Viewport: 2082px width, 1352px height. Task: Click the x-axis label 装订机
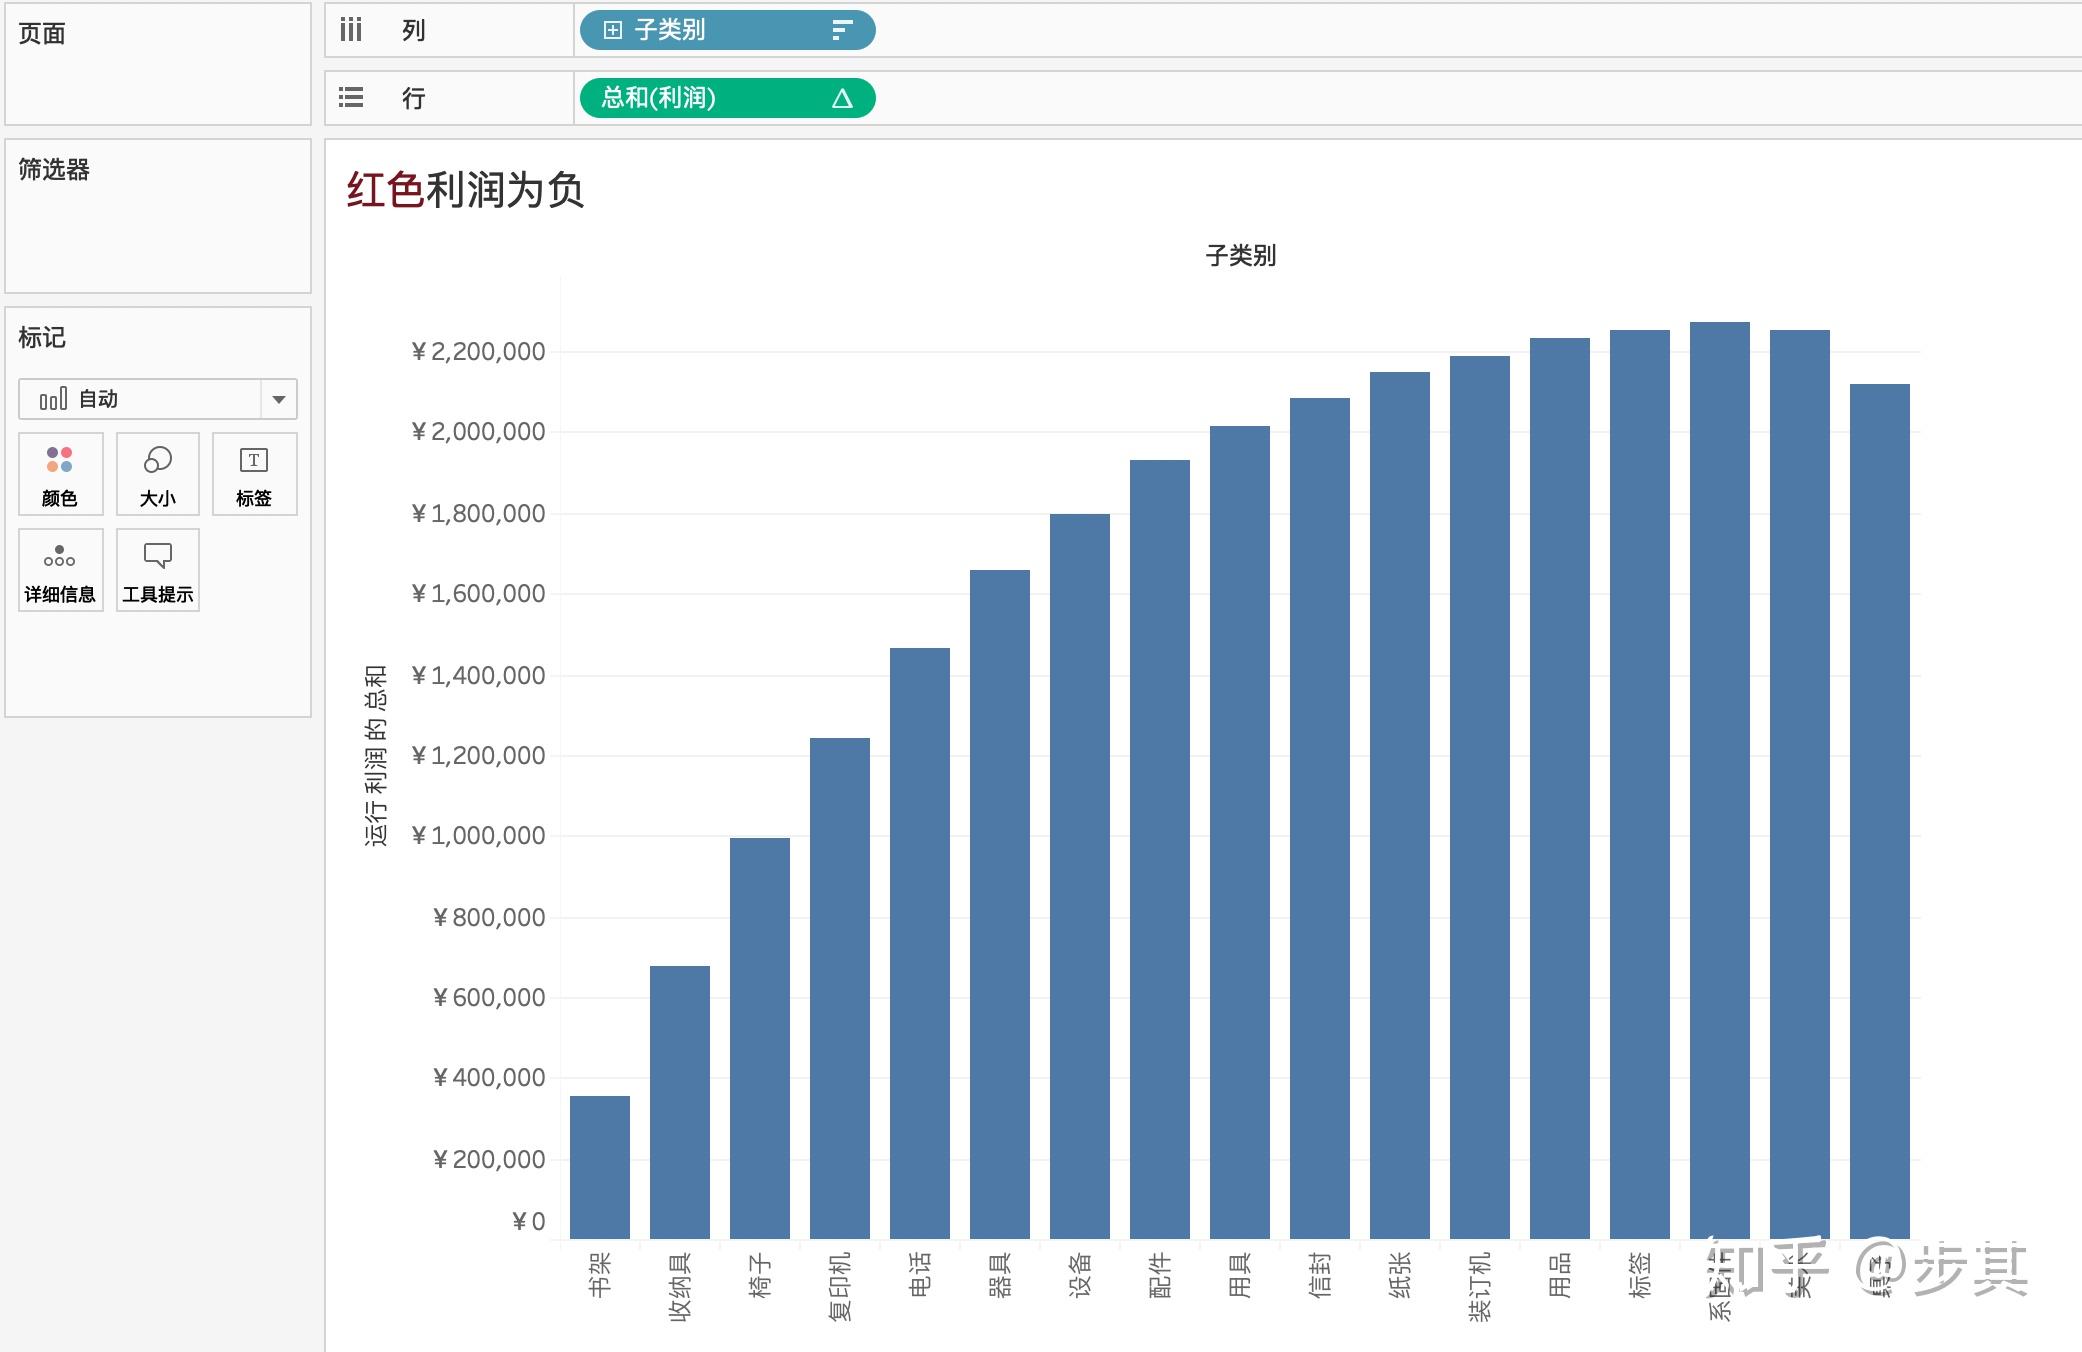click(1480, 1287)
